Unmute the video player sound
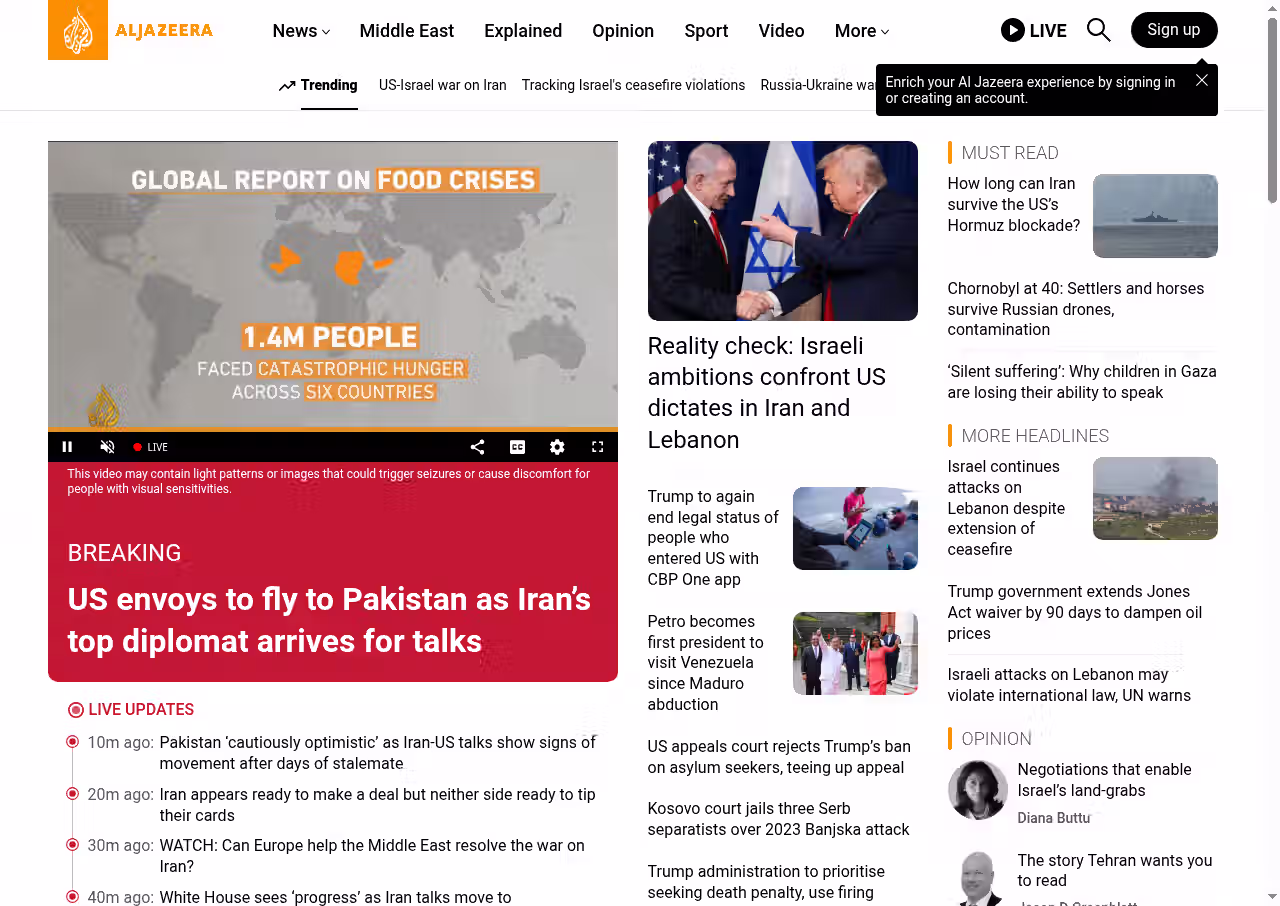Image resolution: width=1280 pixels, height=906 pixels. point(108,447)
